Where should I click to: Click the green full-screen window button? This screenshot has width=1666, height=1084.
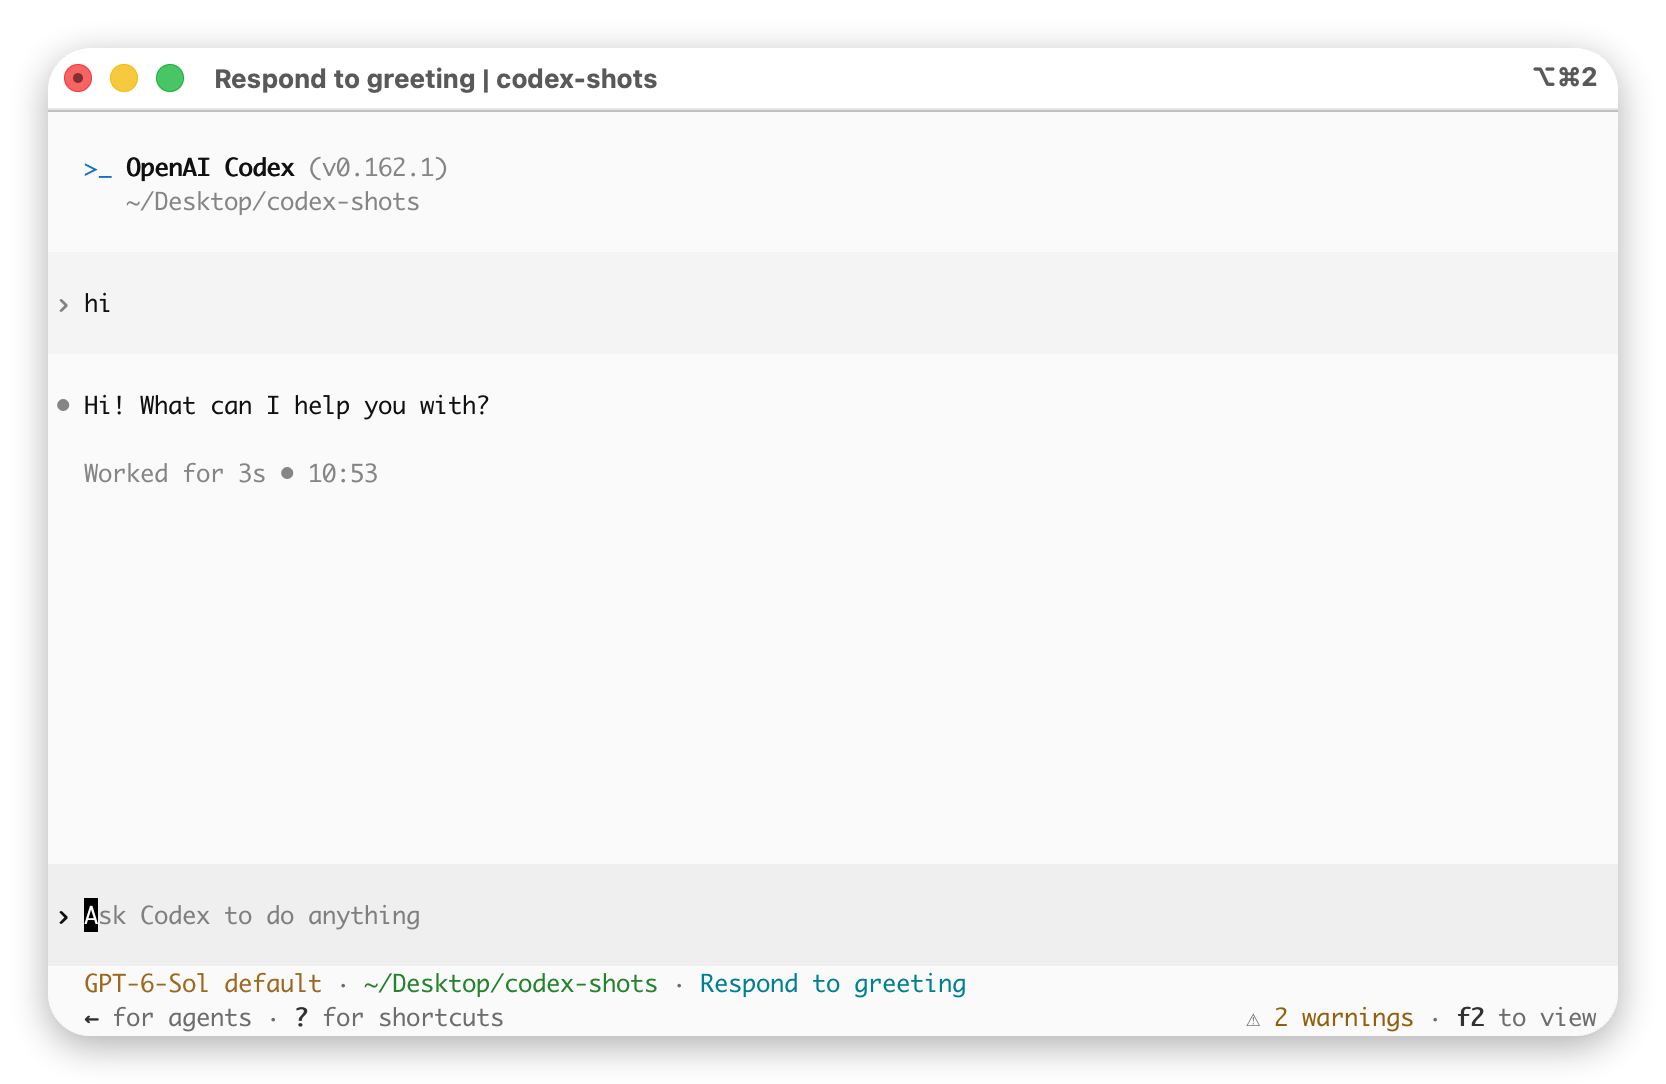pos(170,78)
